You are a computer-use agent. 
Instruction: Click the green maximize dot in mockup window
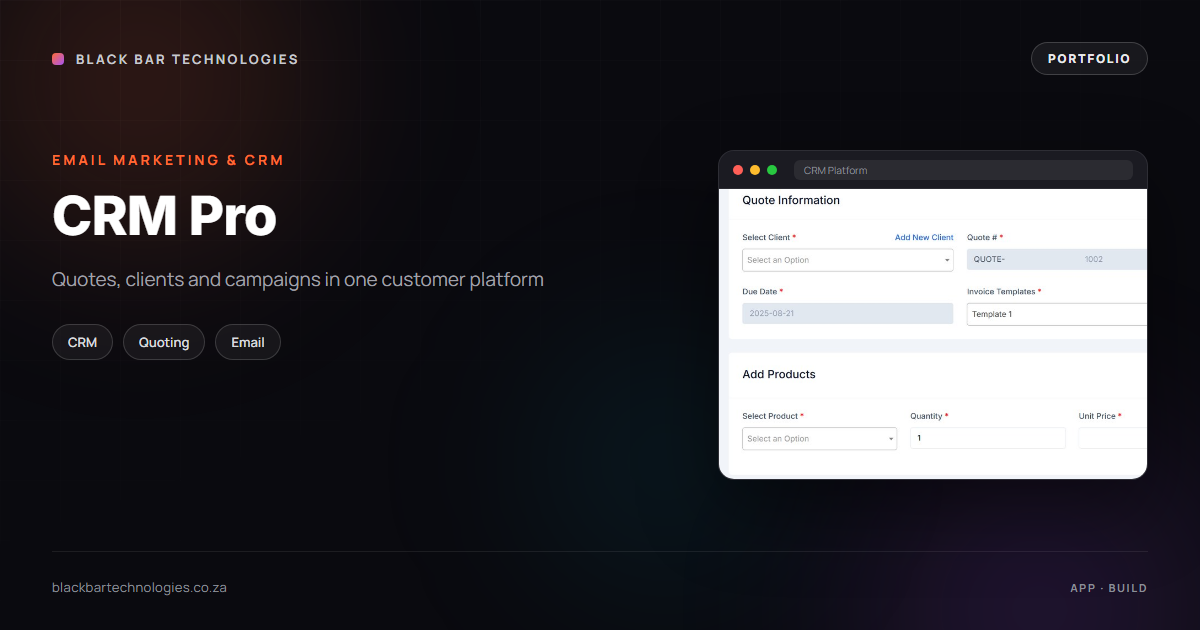[x=772, y=170]
